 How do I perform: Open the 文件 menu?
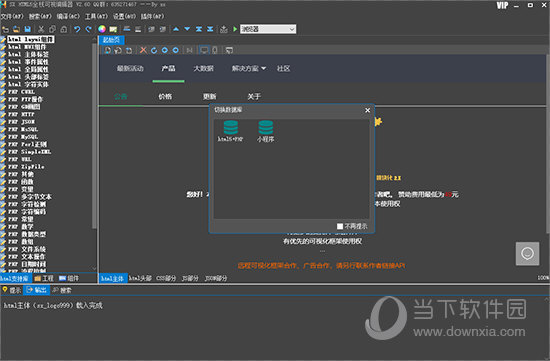coord(12,16)
